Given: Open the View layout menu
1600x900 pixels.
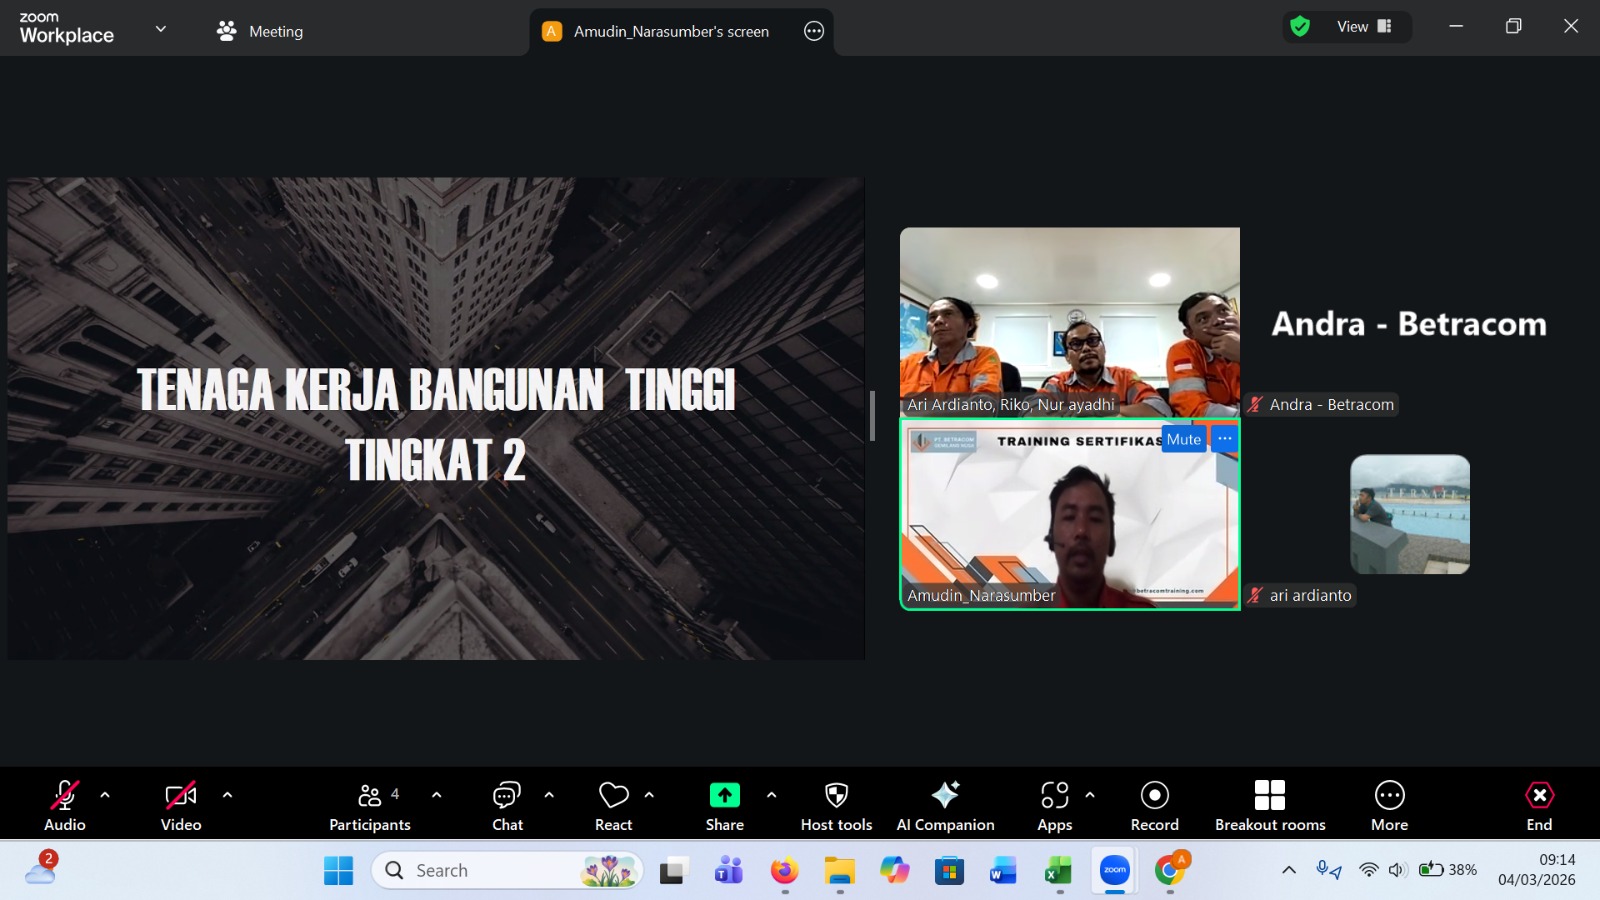Looking at the screenshot, I should click(1364, 27).
